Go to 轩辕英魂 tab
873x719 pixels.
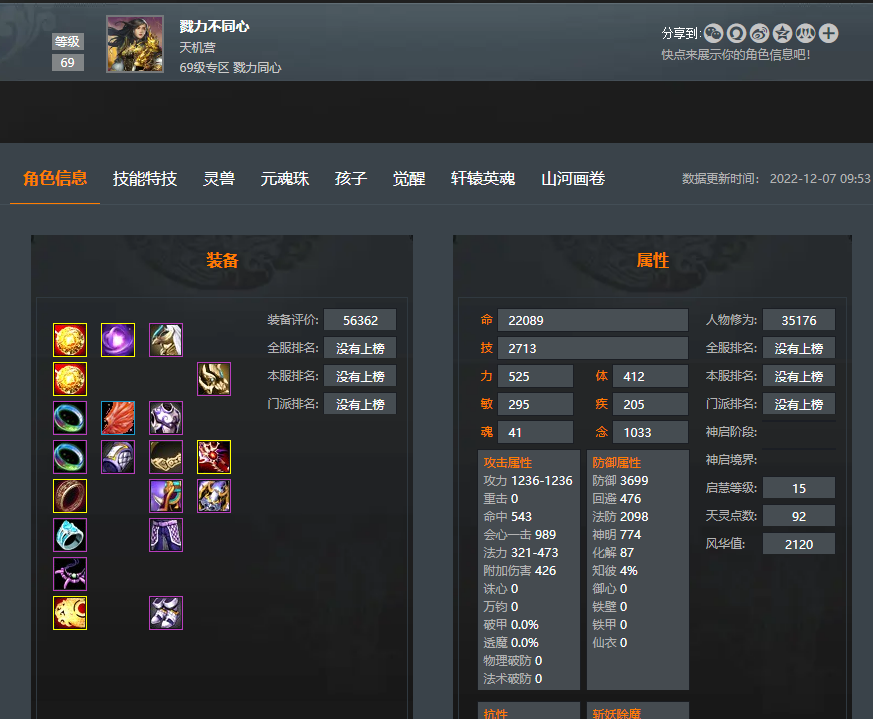tap(483, 179)
